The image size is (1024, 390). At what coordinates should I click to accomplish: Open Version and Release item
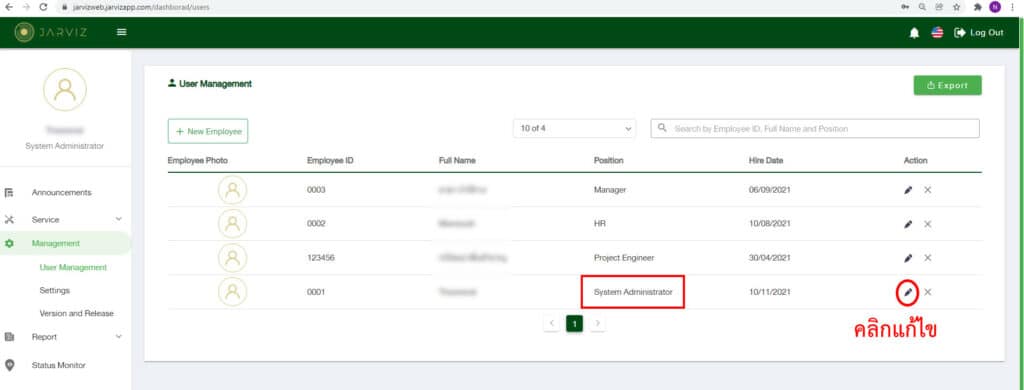76,313
